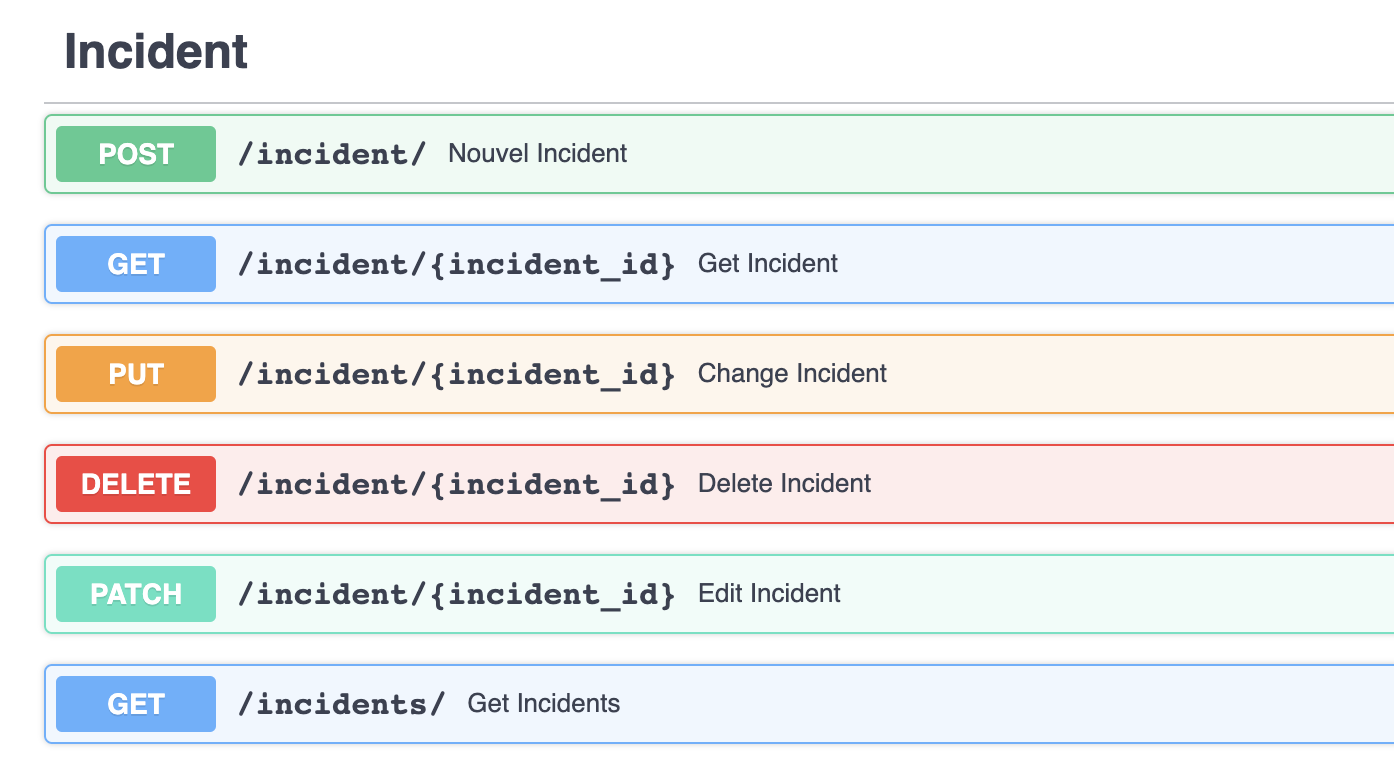Click the /incidents/ path text
1394x774 pixels.
pos(343,703)
